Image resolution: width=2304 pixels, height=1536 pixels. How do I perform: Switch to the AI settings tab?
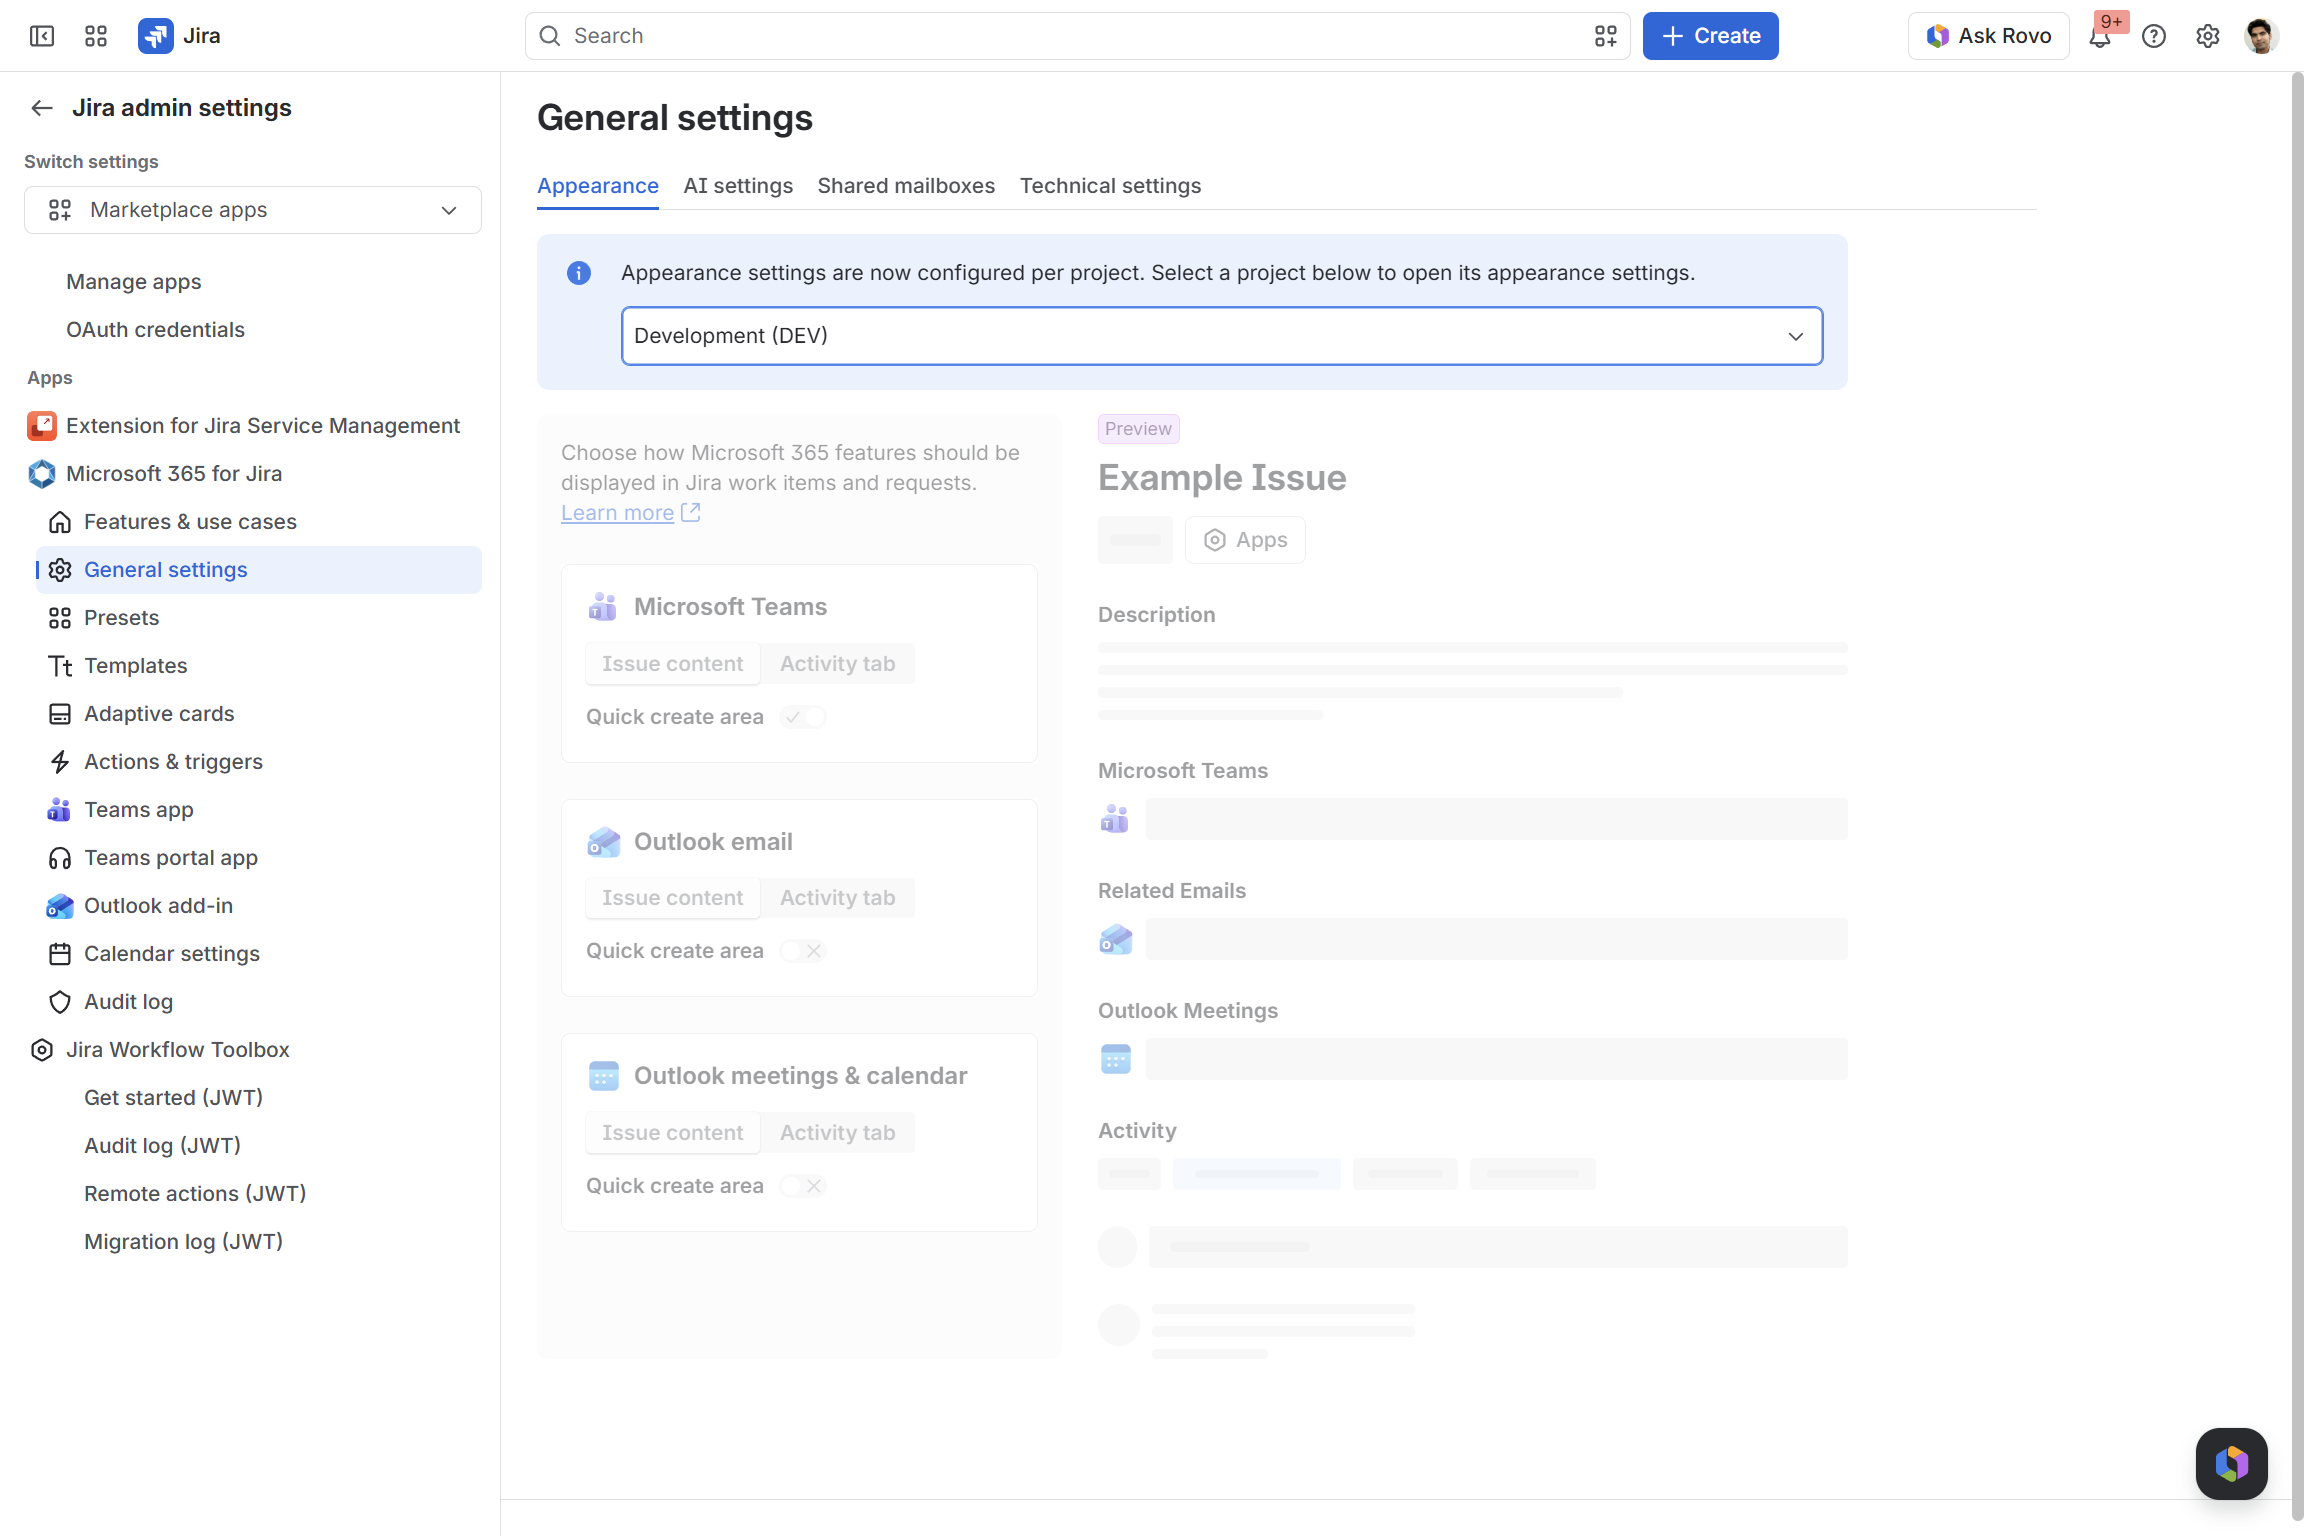[738, 186]
